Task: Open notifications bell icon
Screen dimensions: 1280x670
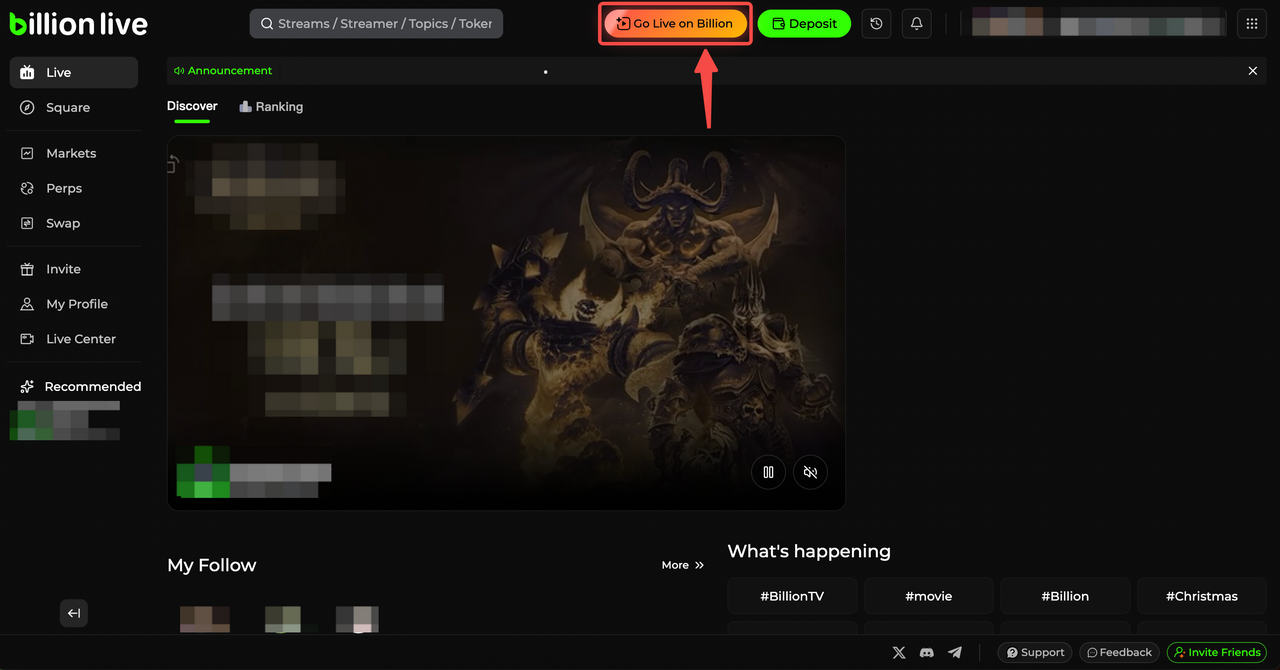Action: (x=916, y=24)
